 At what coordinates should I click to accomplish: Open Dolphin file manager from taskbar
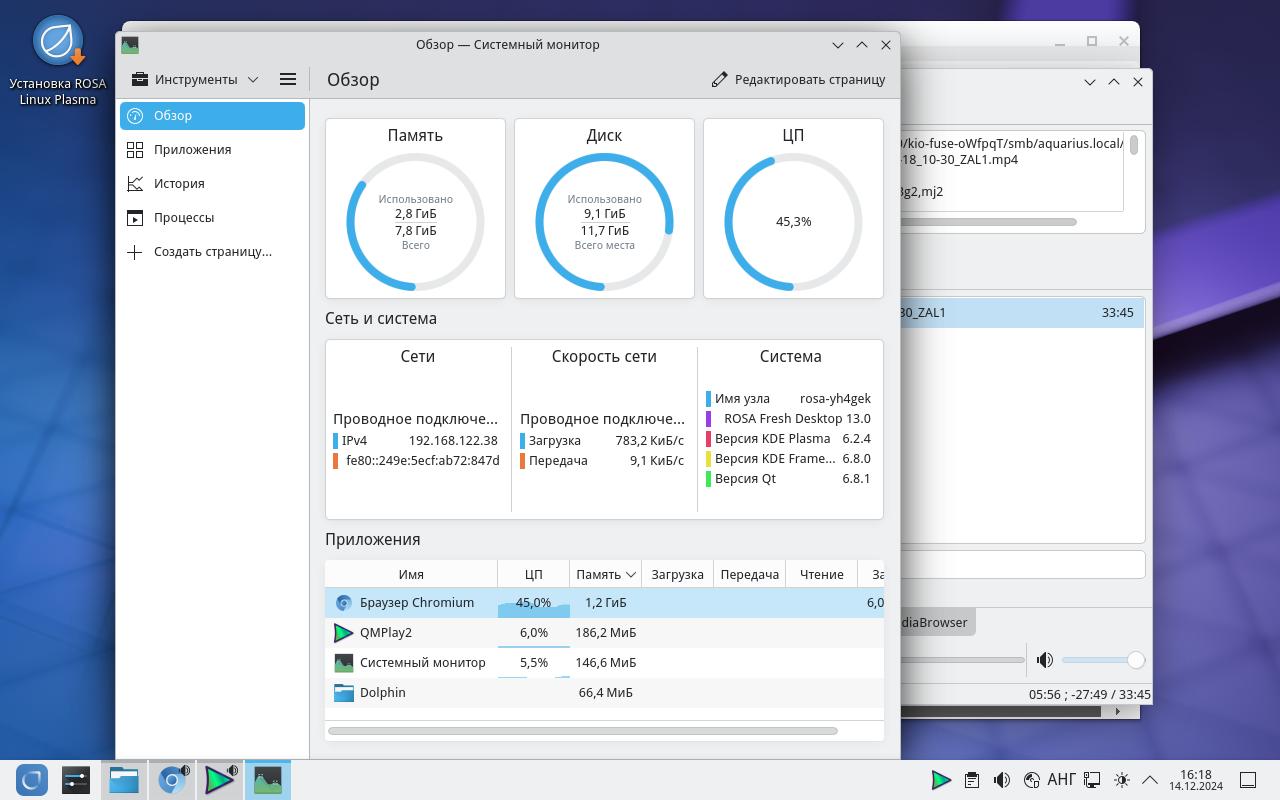coord(124,780)
